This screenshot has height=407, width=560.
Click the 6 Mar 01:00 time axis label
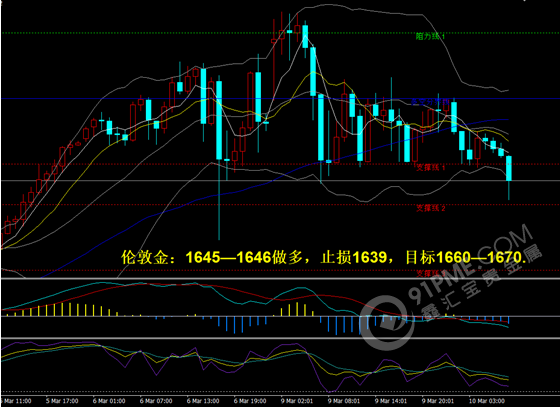point(109,401)
